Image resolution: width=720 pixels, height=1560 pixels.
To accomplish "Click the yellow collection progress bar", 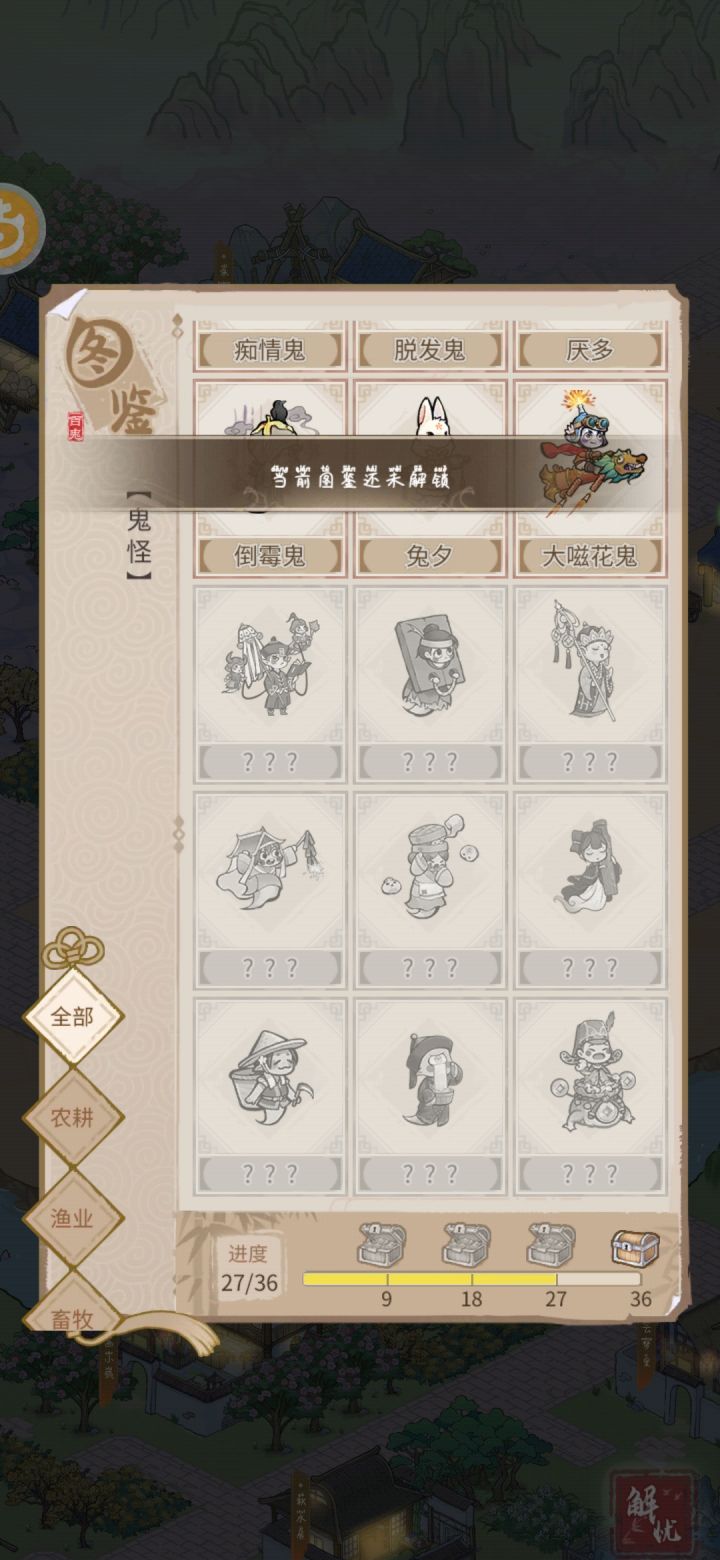I will (x=471, y=1279).
